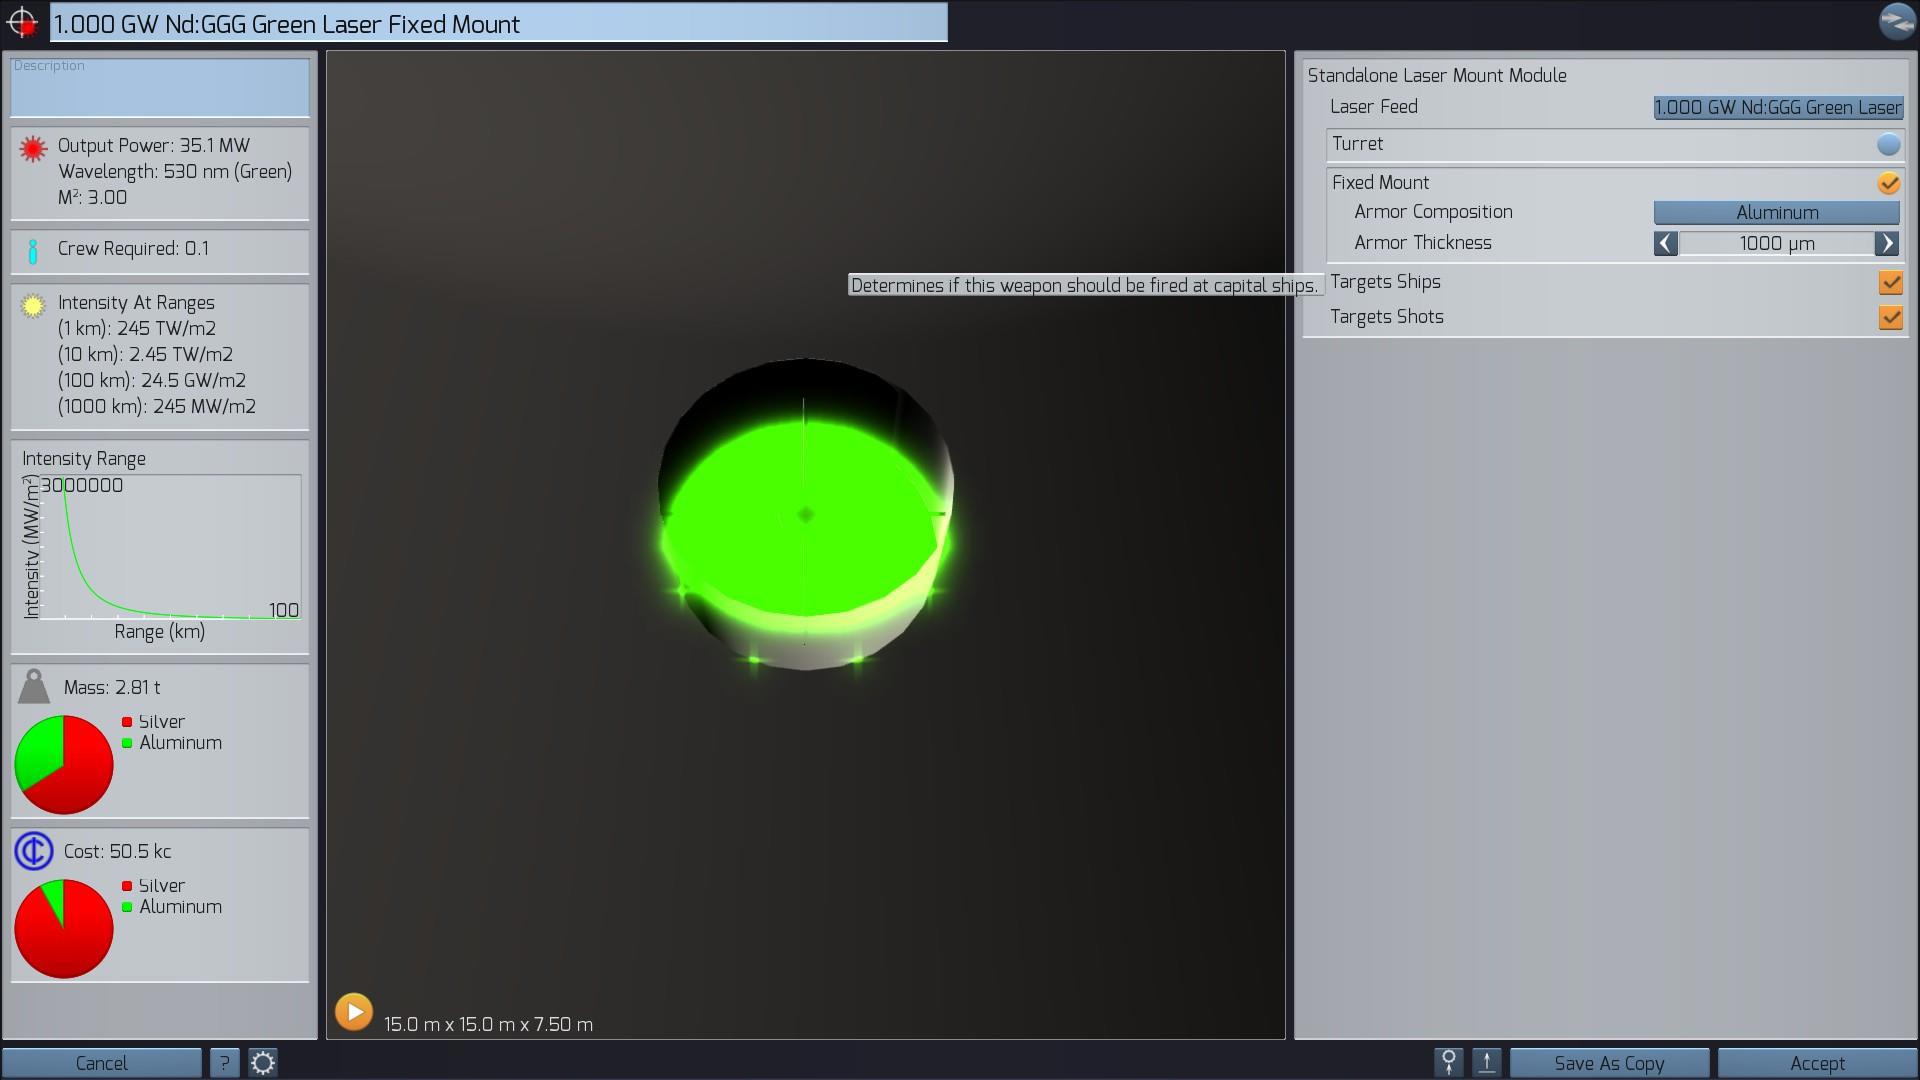Decrease the Armor Thickness with the left arrow
The image size is (1920, 1080).
click(1665, 243)
